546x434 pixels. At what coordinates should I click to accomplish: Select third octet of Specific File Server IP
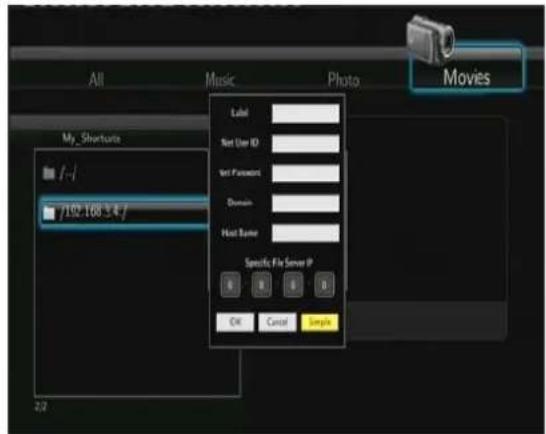[x=293, y=285]
